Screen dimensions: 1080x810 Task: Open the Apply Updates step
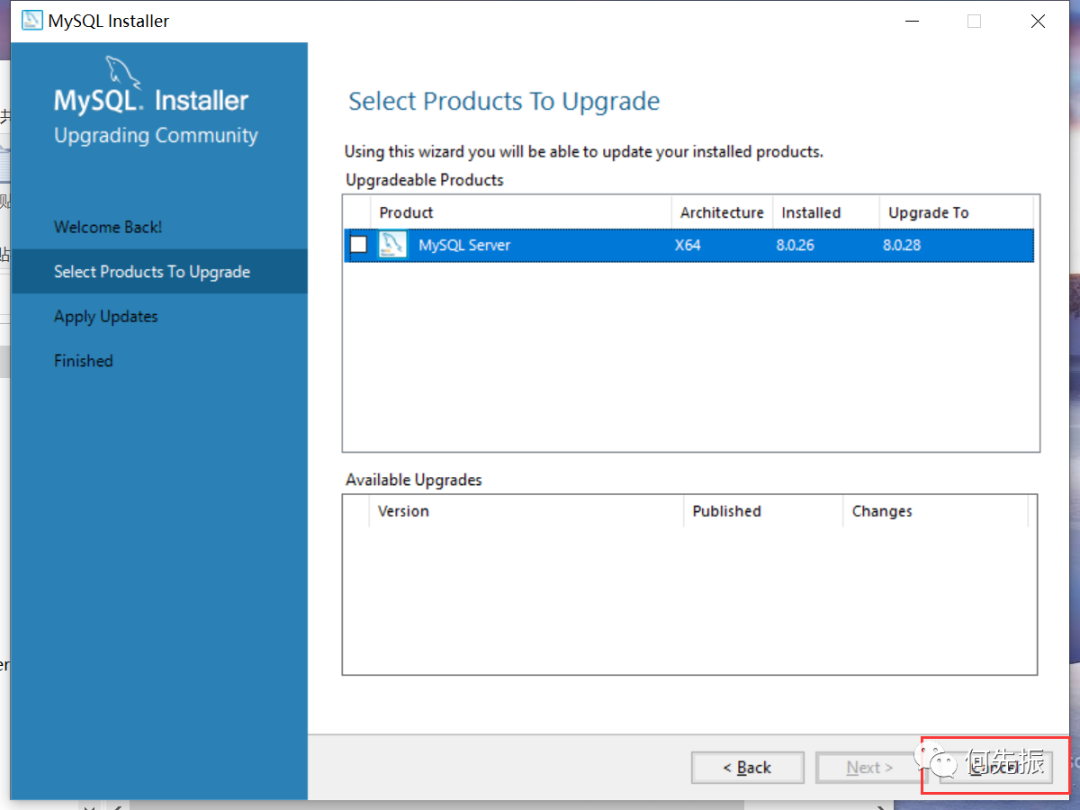106,317
